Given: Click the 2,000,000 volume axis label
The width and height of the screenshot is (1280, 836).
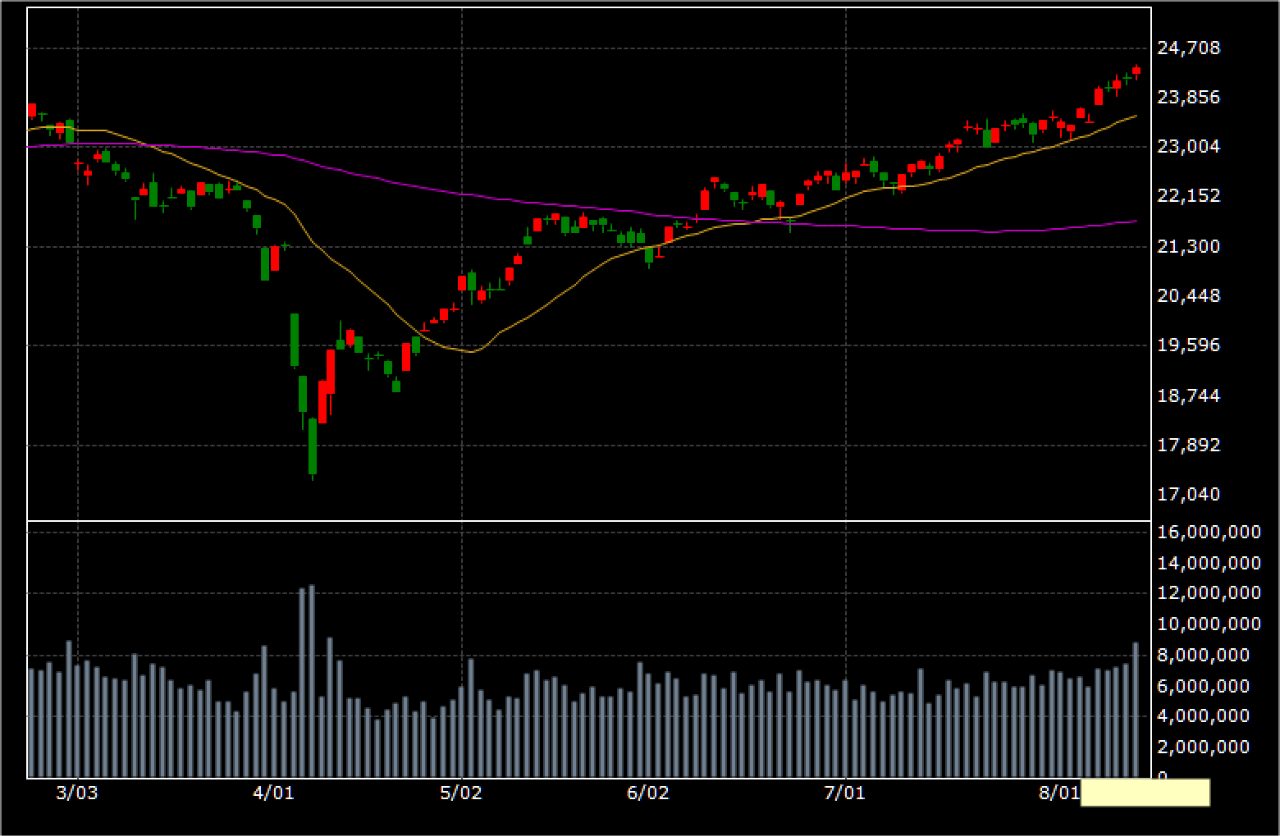Looking at the screenshot, I should [x=1206, y=747].
